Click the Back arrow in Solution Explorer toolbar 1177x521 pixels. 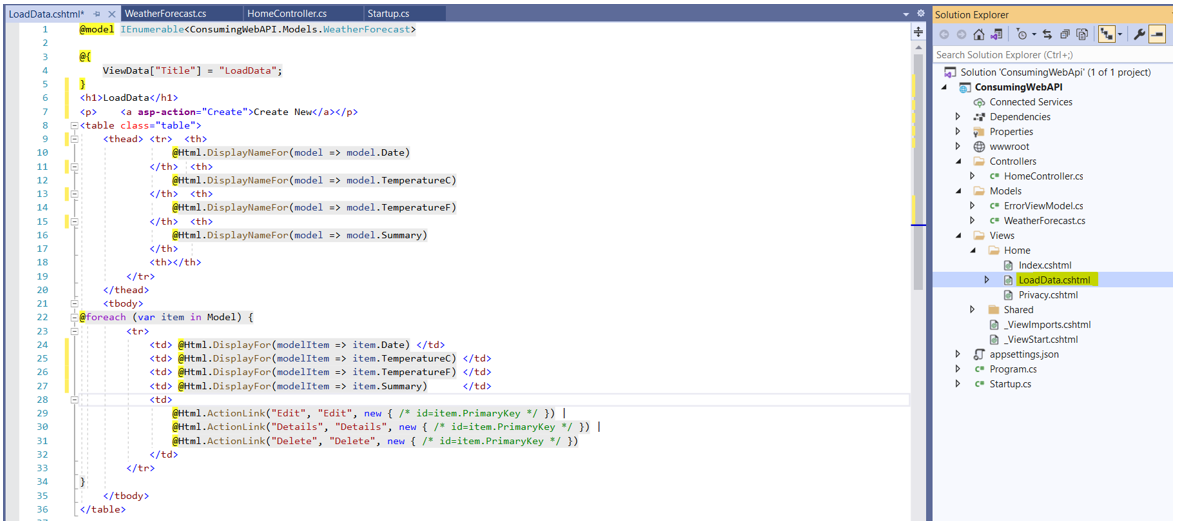click(943, 35)
